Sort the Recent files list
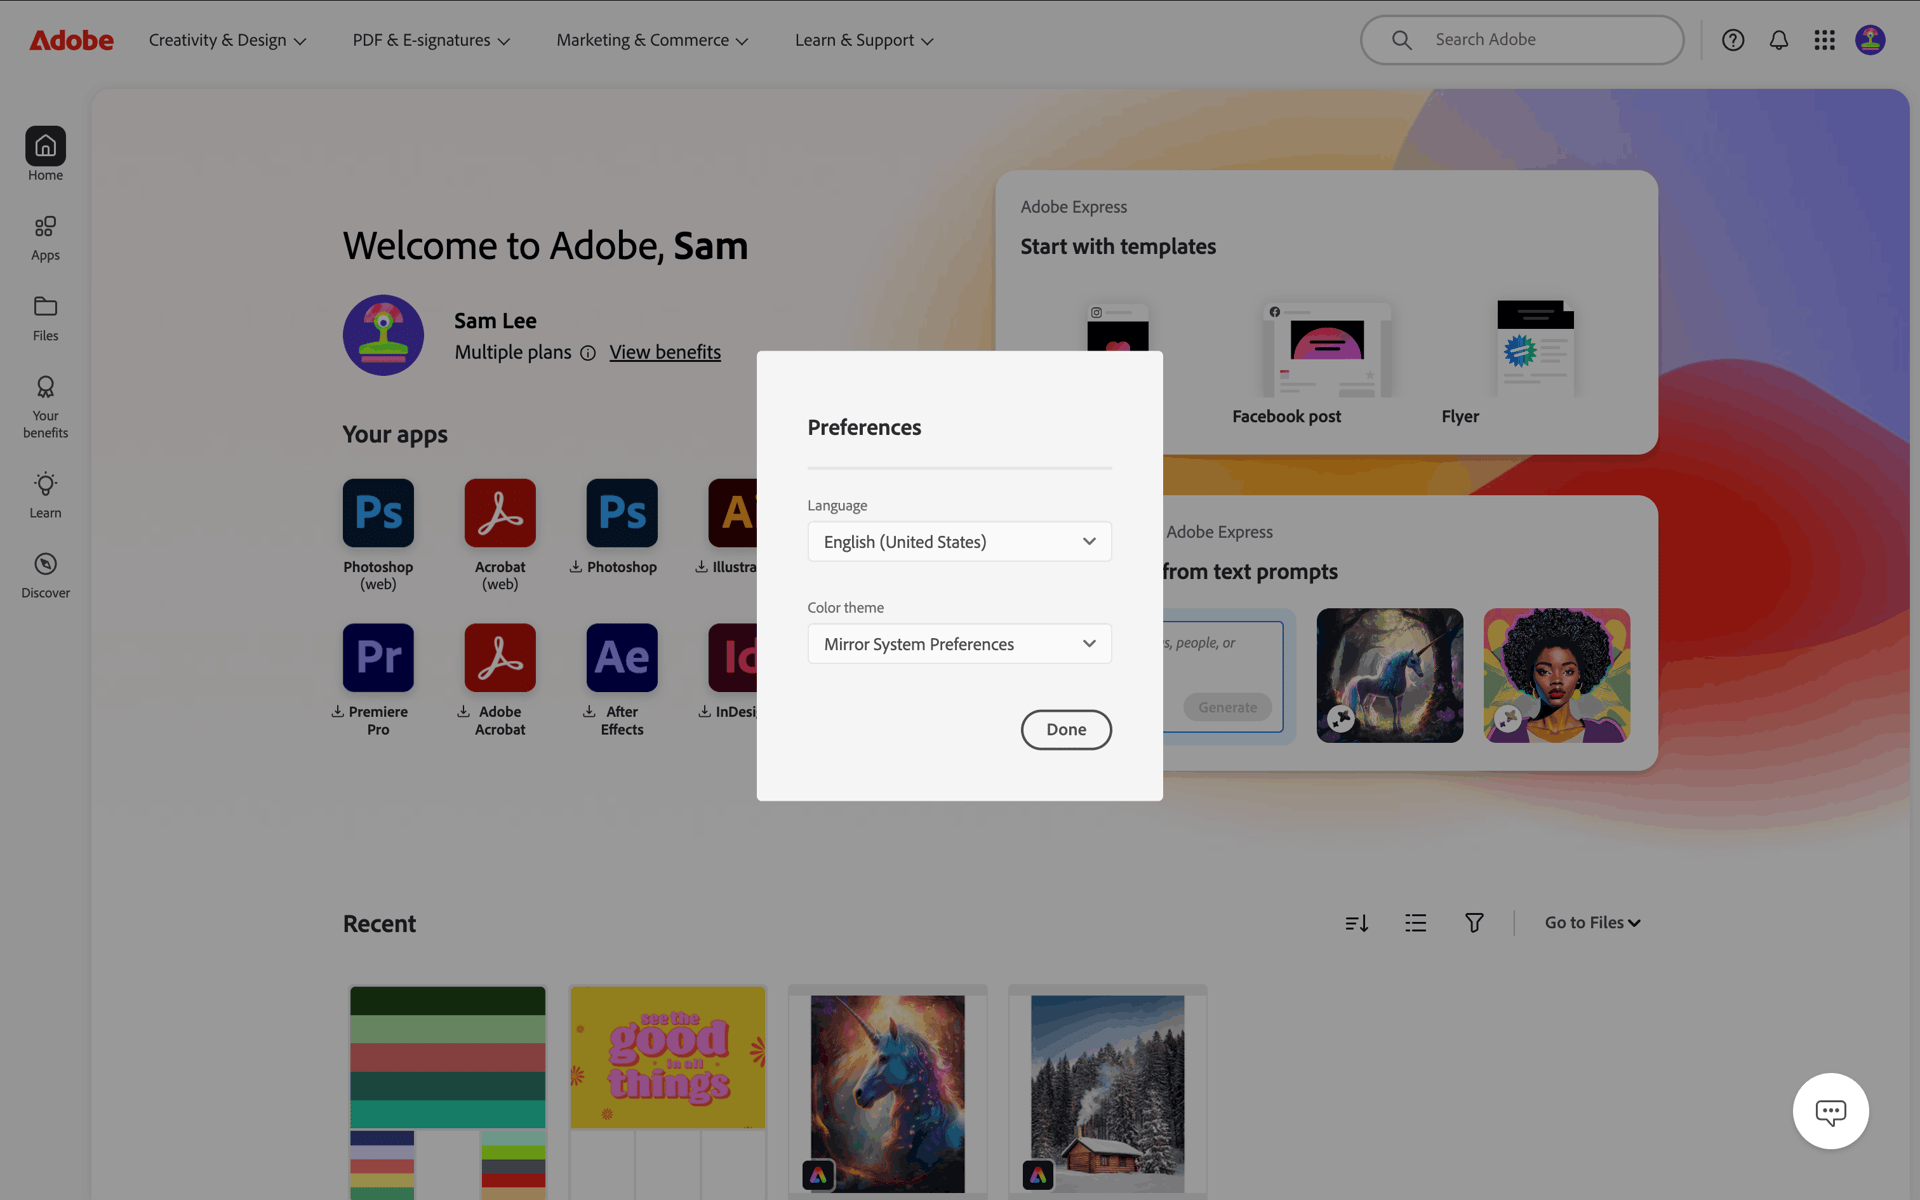This screenshot has height=1200, width=1920. [x=1357, y=923]
